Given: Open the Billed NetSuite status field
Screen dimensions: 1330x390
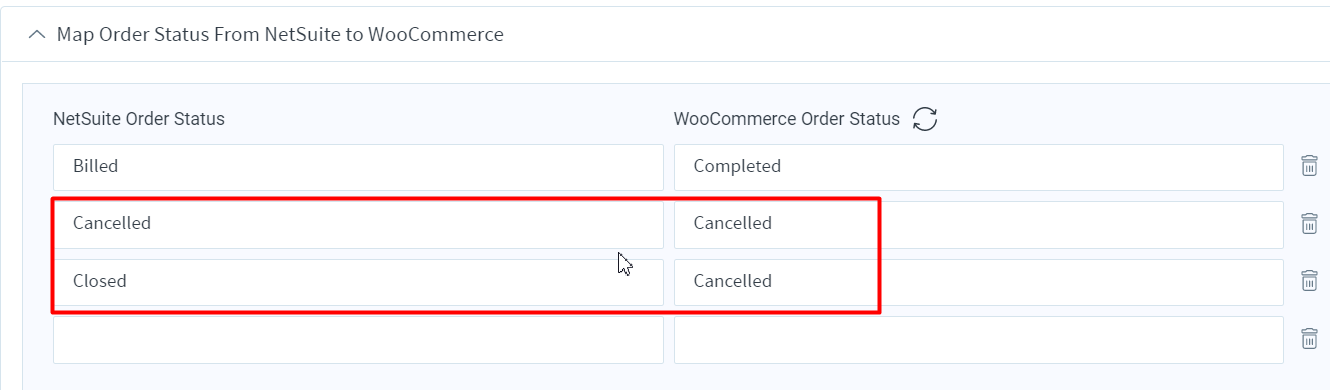Looking at the screenshot, I should point(358,167).
